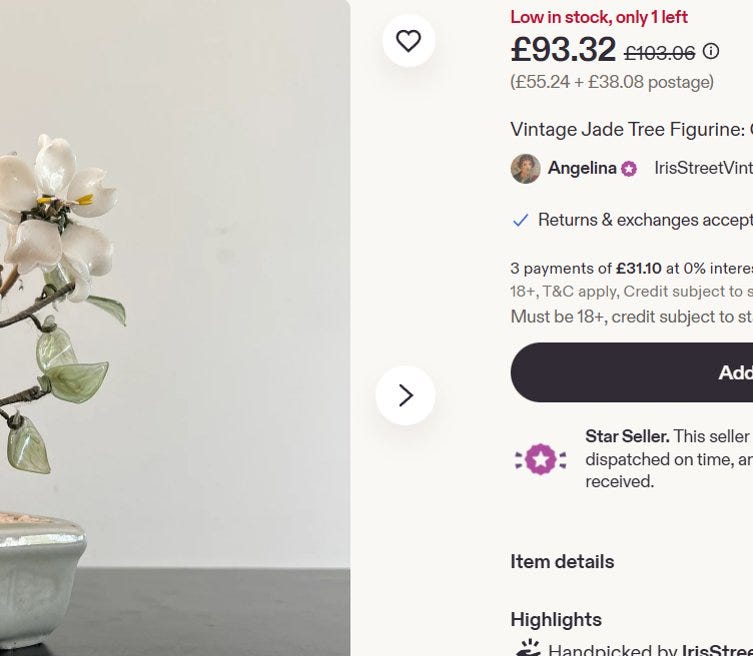Click the crossed-out £103.06 original price
Viewport: 753px width, 656px height.
pos(659,52)
